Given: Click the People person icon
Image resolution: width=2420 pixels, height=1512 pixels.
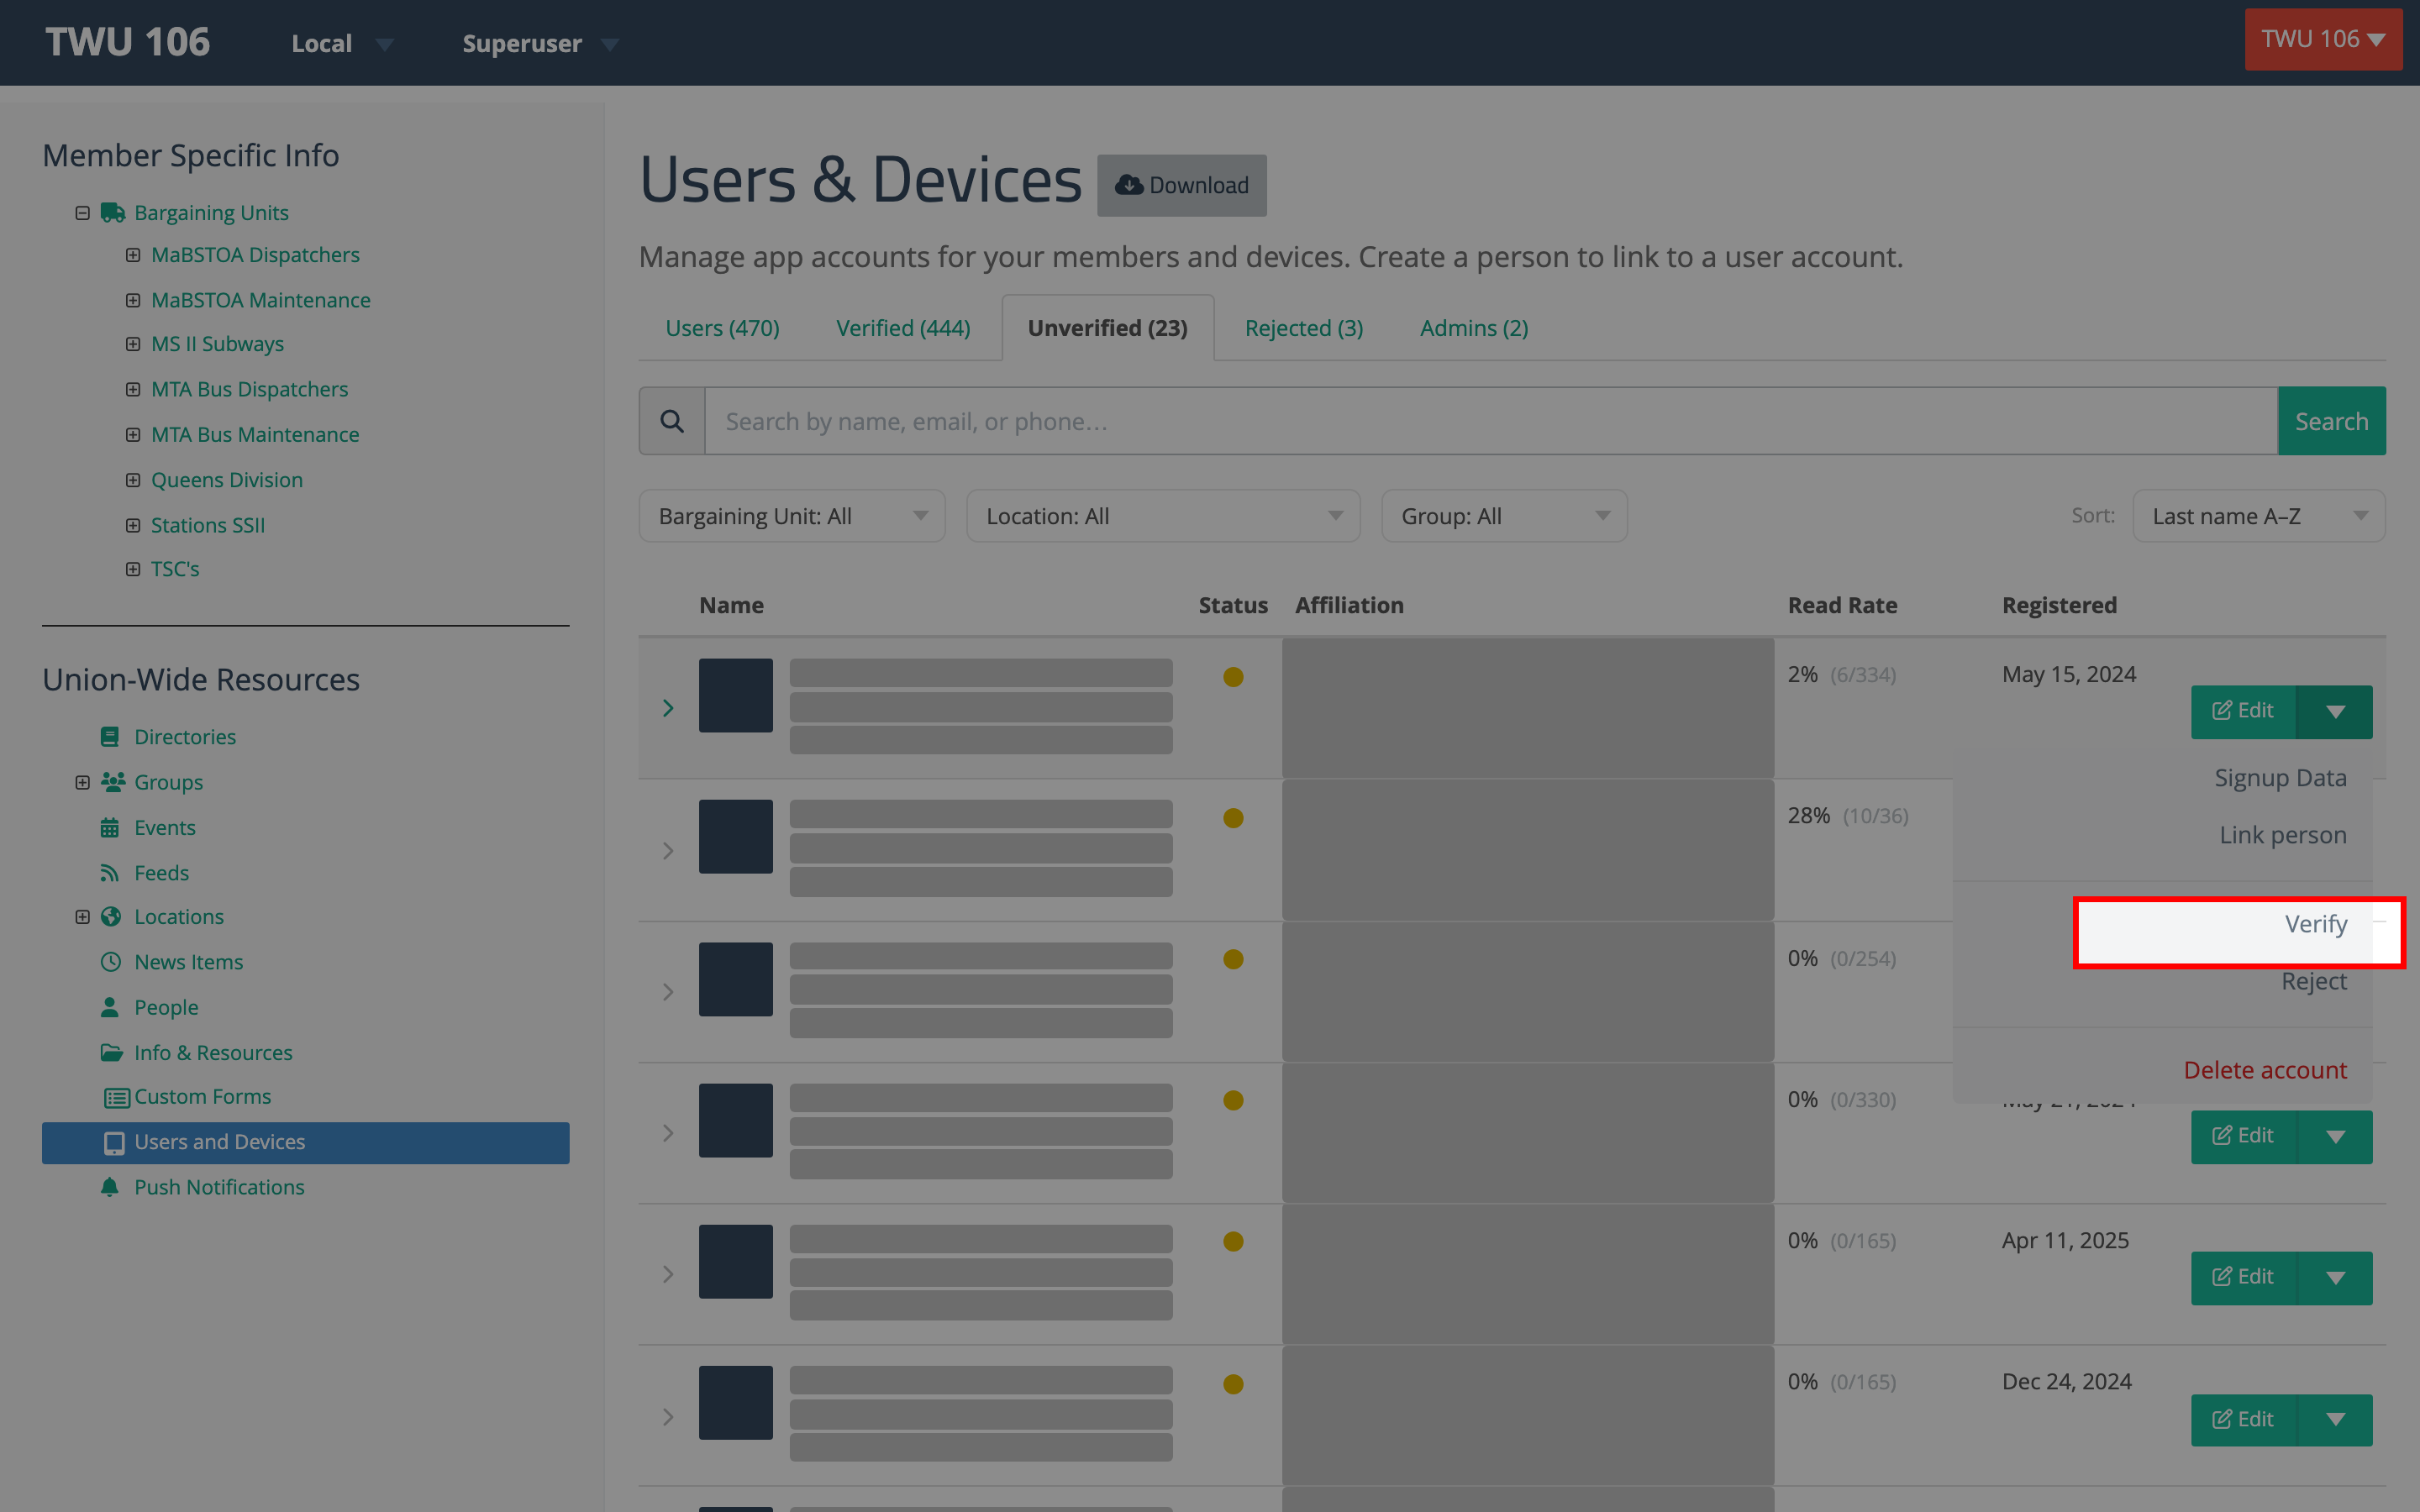Looking at the screenshot, I should tap(110, 1007).
